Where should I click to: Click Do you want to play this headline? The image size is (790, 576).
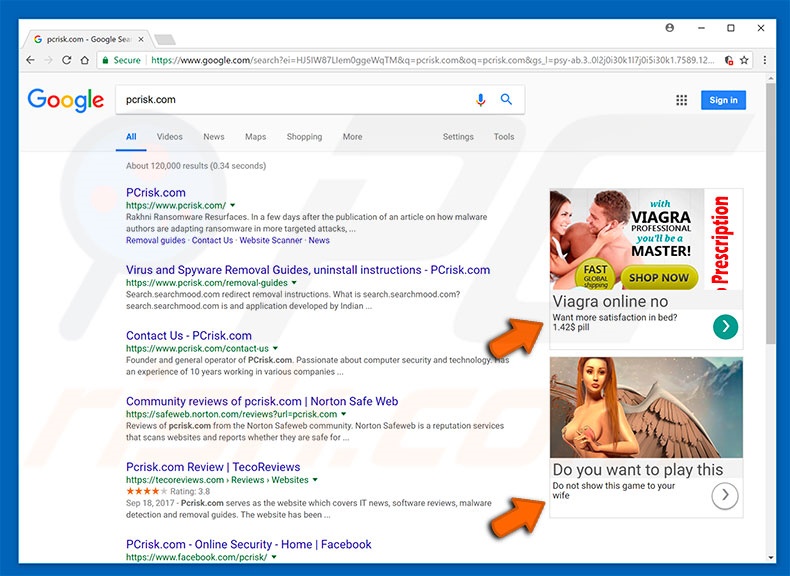(638, 470)
